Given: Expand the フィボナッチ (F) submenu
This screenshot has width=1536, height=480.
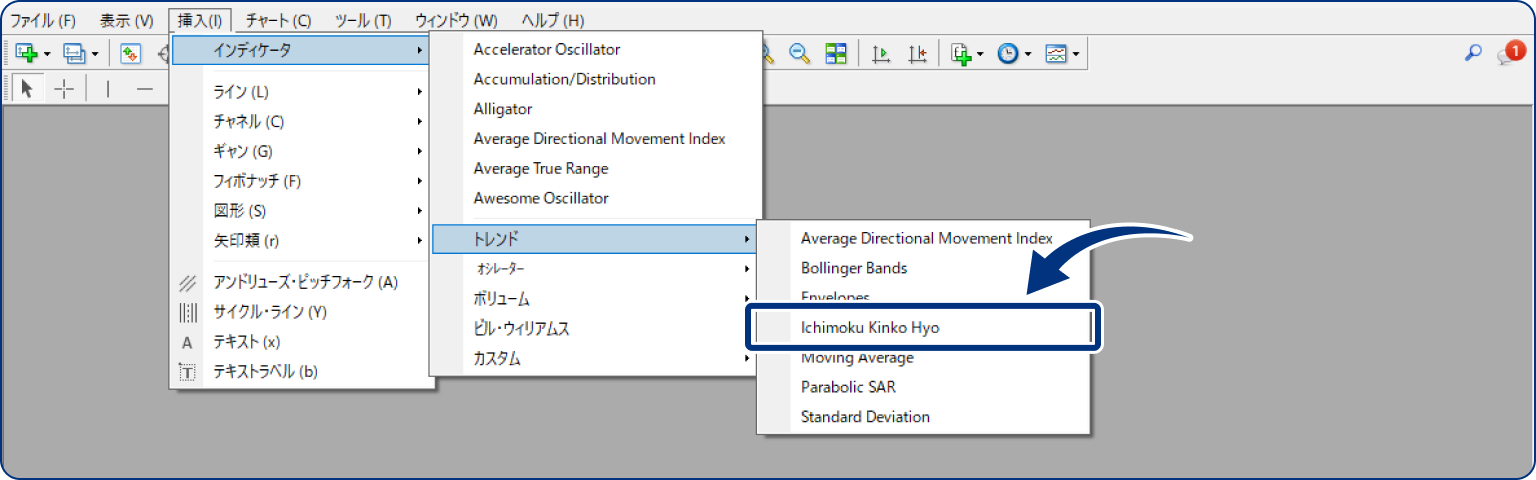Looking at the screenshot, I should pyautogui.click(x=301, y=181).
